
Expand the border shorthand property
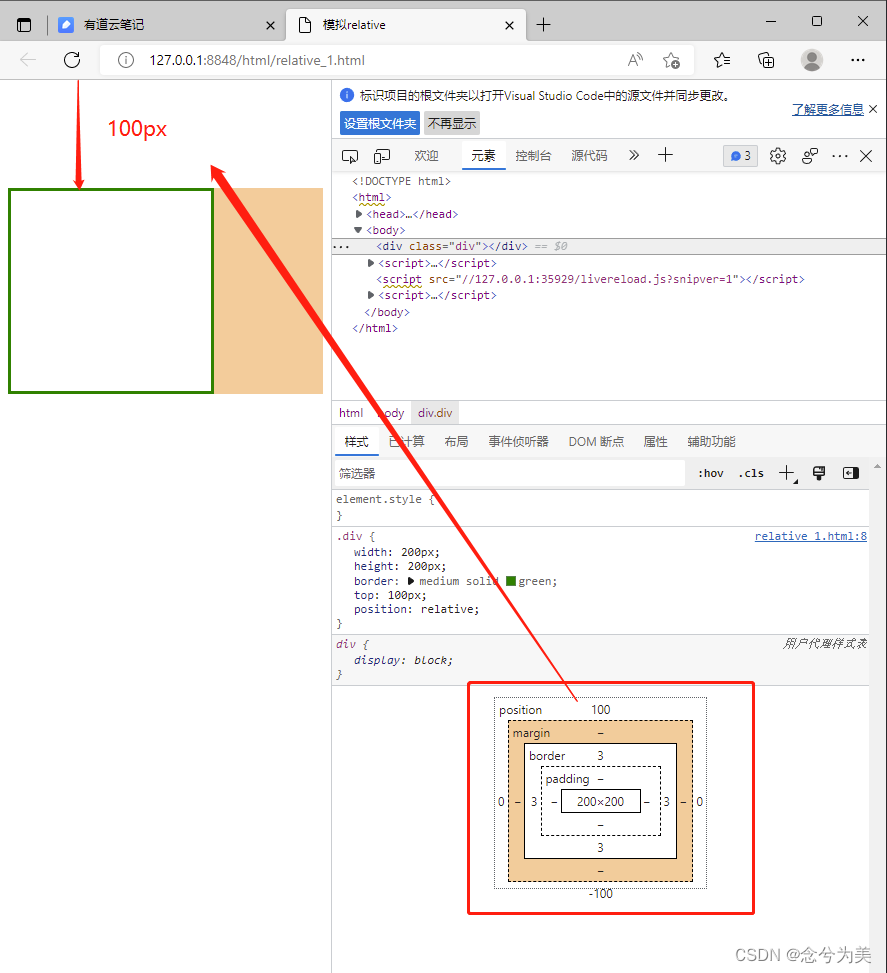coord(410,581)
